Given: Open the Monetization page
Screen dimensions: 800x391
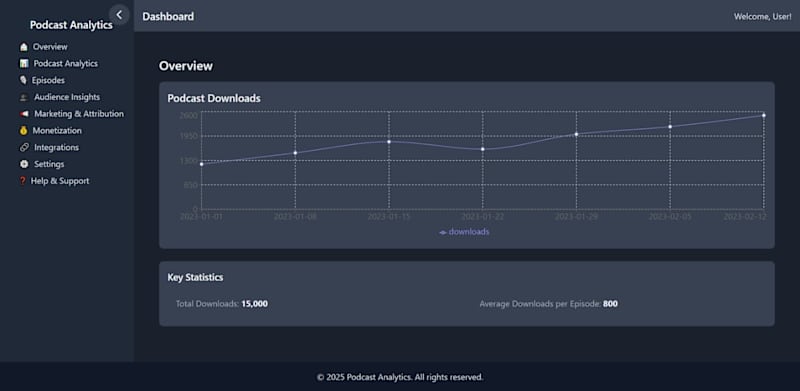Looking at the screenshot, I should tap(57, 131).
